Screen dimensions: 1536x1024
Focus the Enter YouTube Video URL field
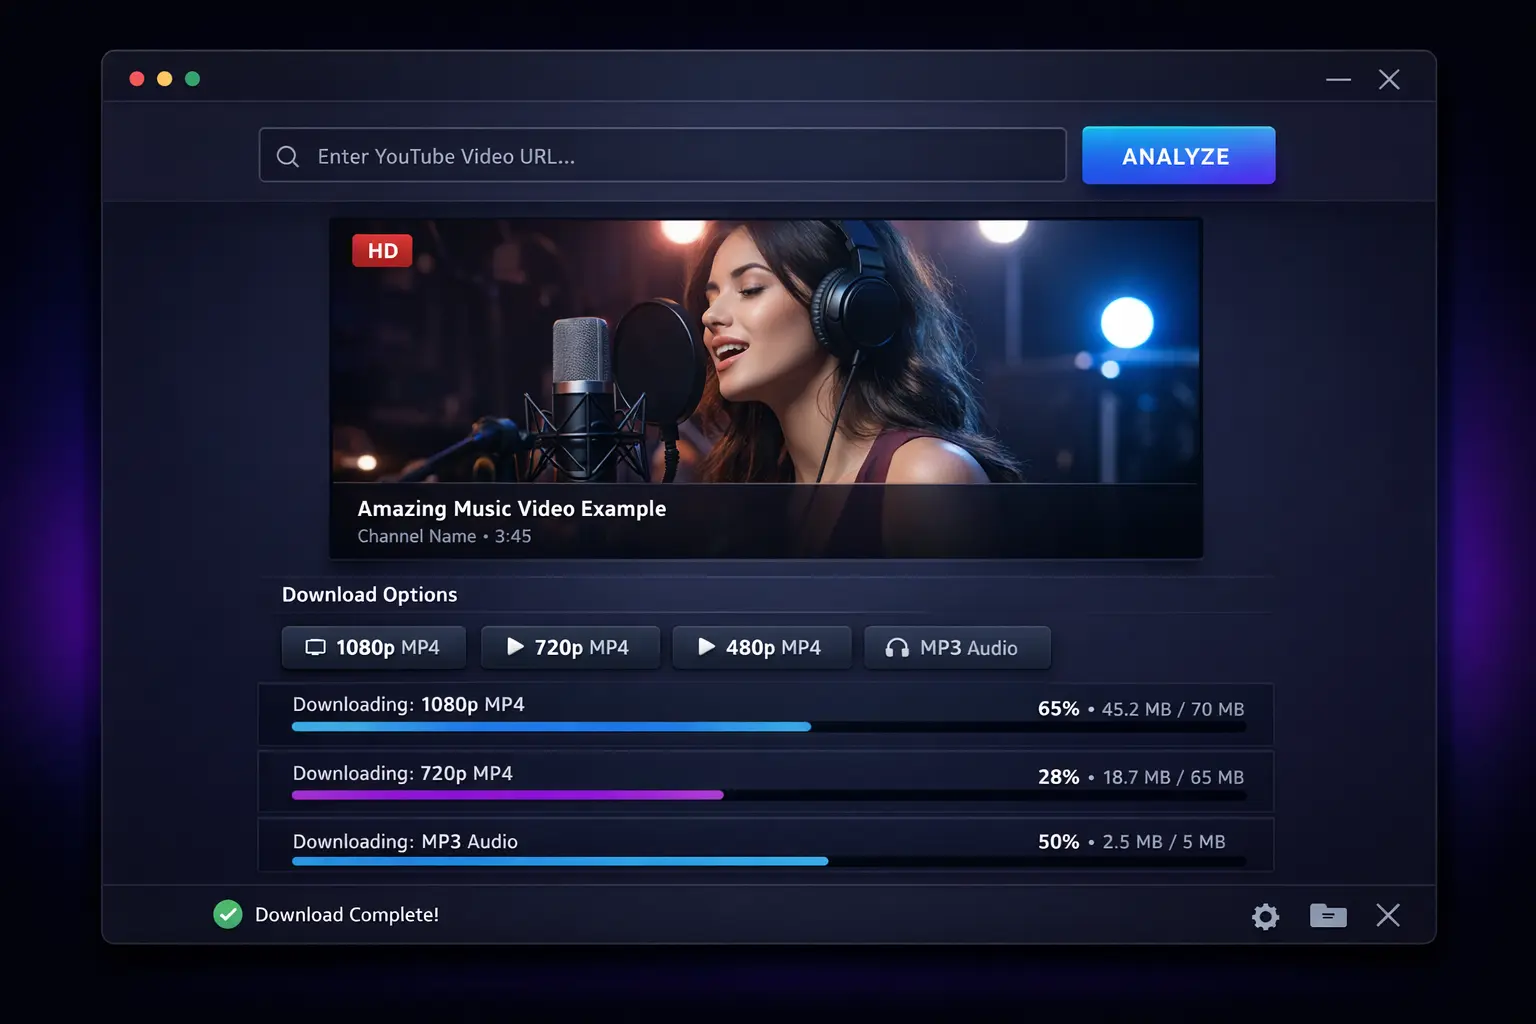point(662,155)
